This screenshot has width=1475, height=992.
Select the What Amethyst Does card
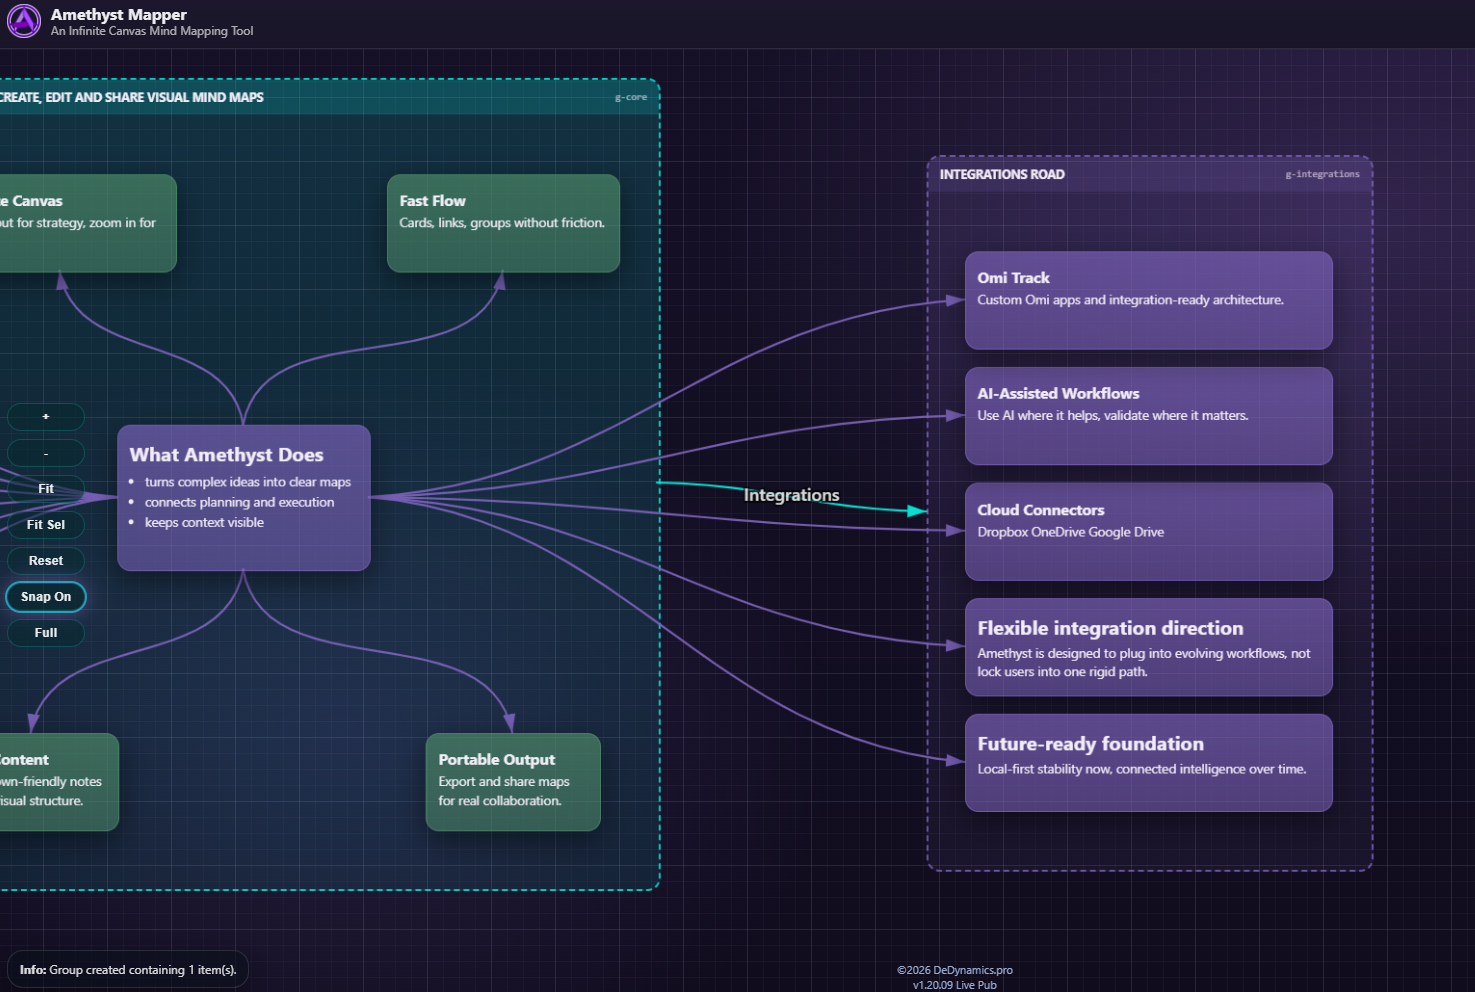[243, 498]
